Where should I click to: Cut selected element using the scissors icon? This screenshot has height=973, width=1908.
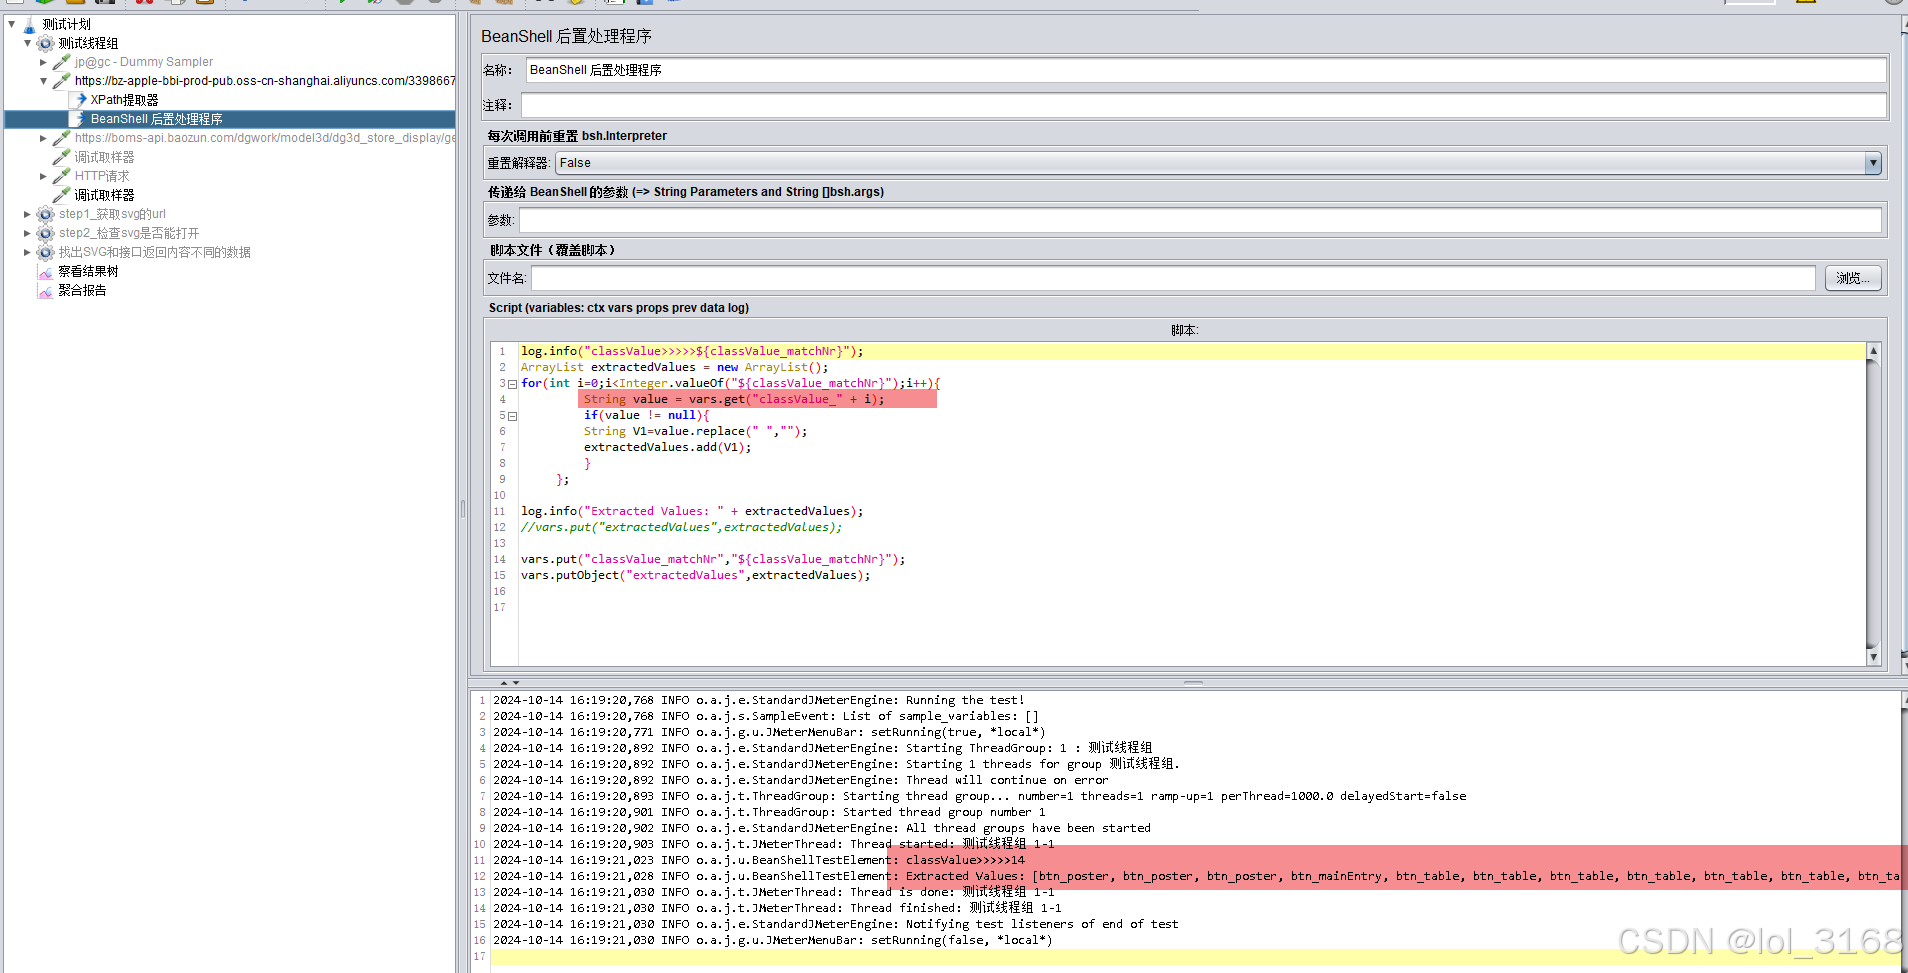pyautogui.click(x=144, y=4)
